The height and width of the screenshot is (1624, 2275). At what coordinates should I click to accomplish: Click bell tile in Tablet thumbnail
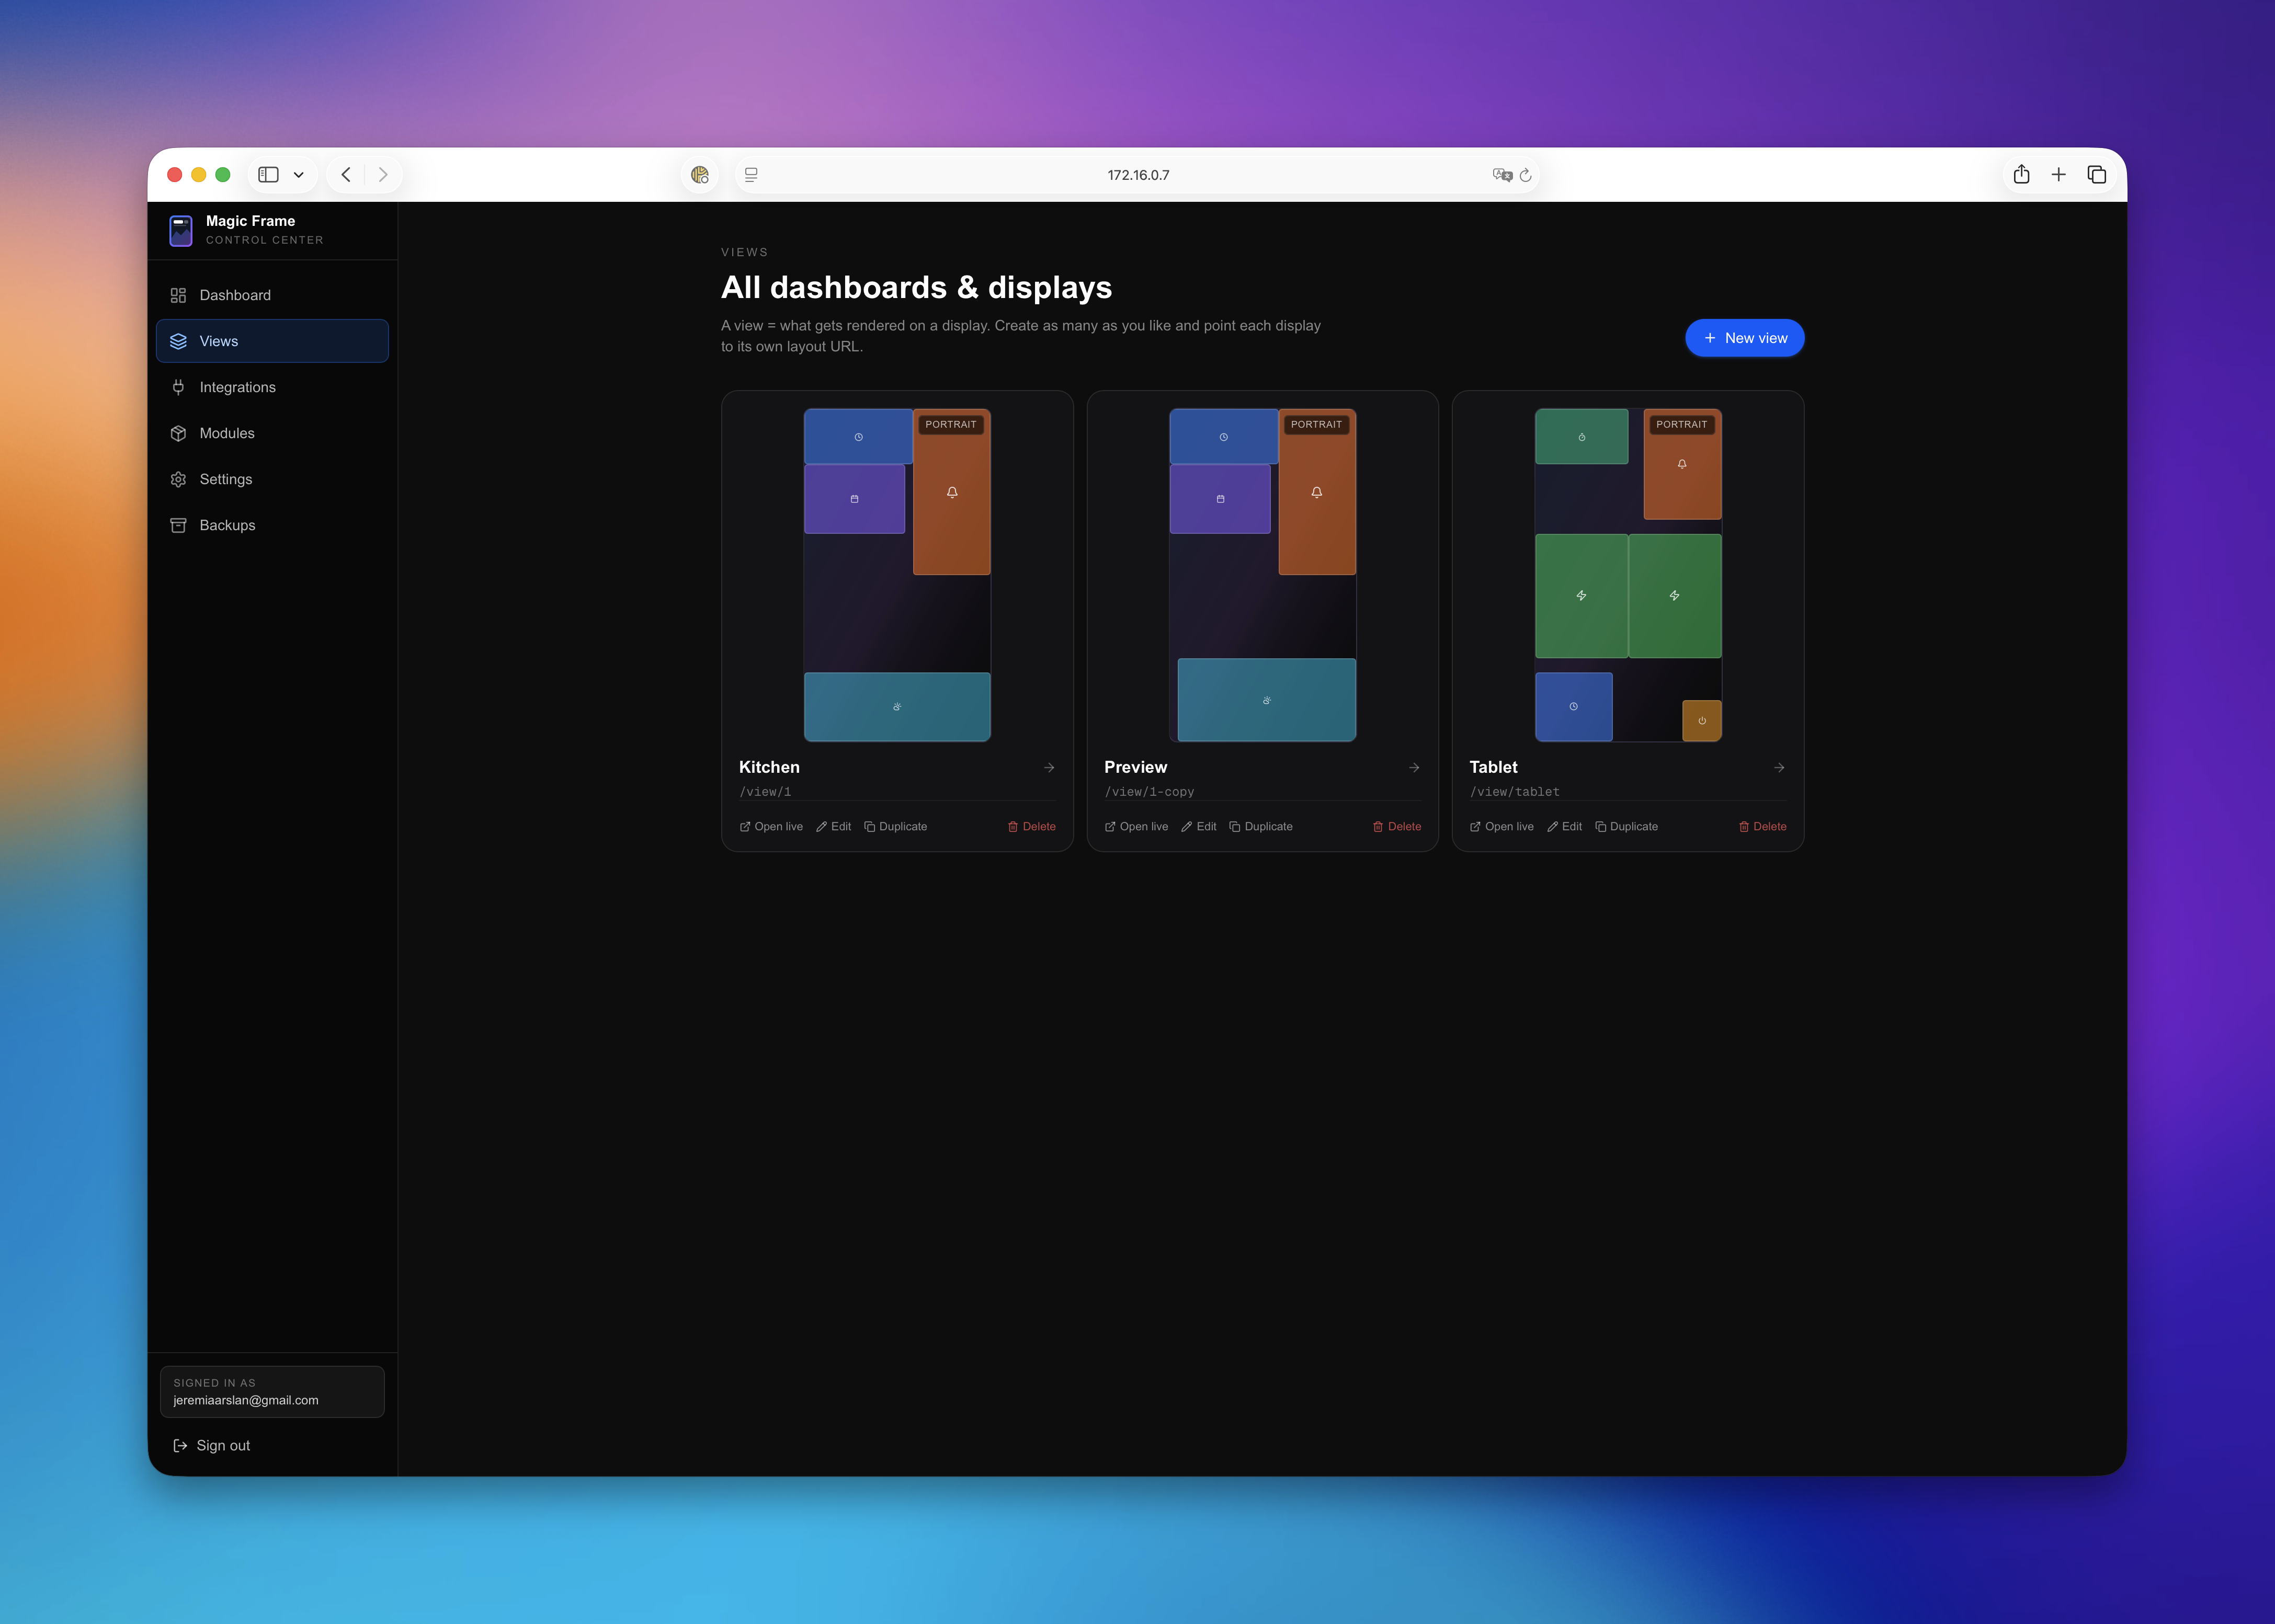click(1682, 464)
